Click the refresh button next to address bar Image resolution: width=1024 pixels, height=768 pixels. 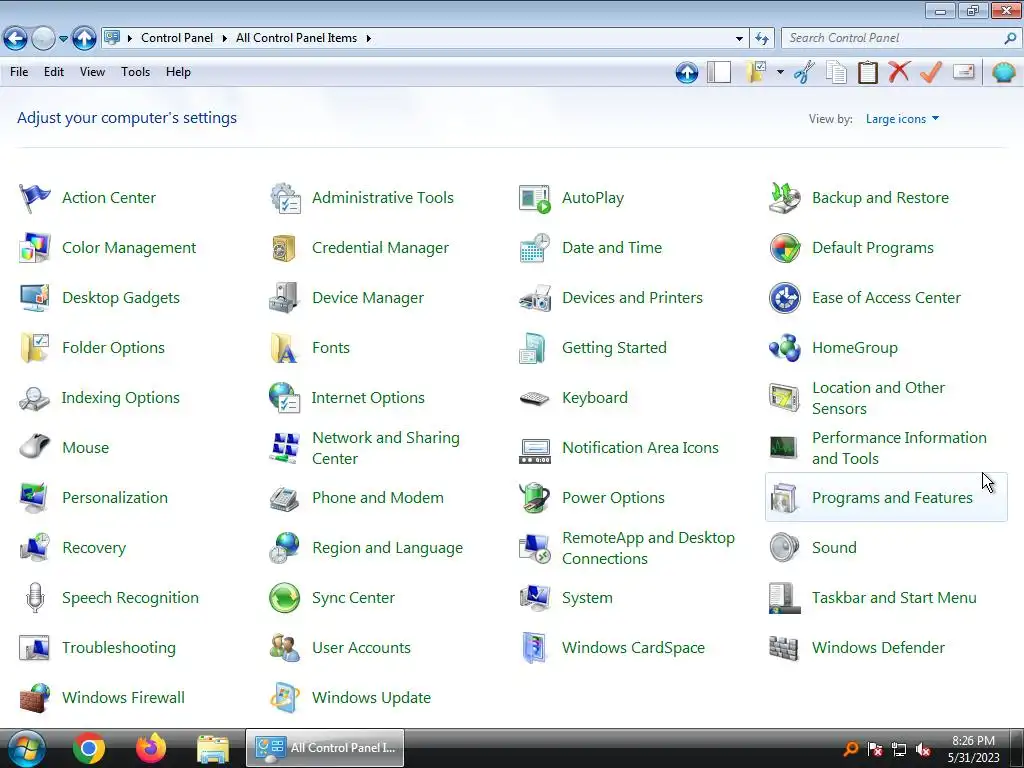pos(761,39)
